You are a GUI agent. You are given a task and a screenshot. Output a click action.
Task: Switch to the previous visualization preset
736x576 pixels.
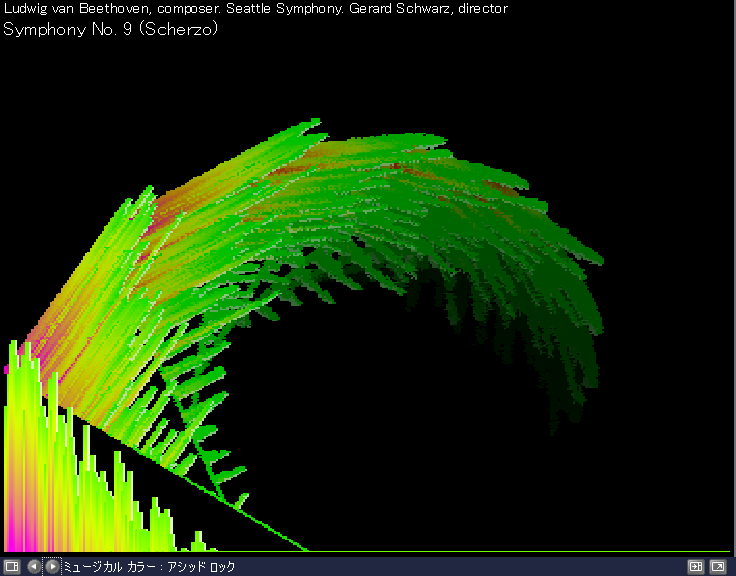[x=34, y=566]
